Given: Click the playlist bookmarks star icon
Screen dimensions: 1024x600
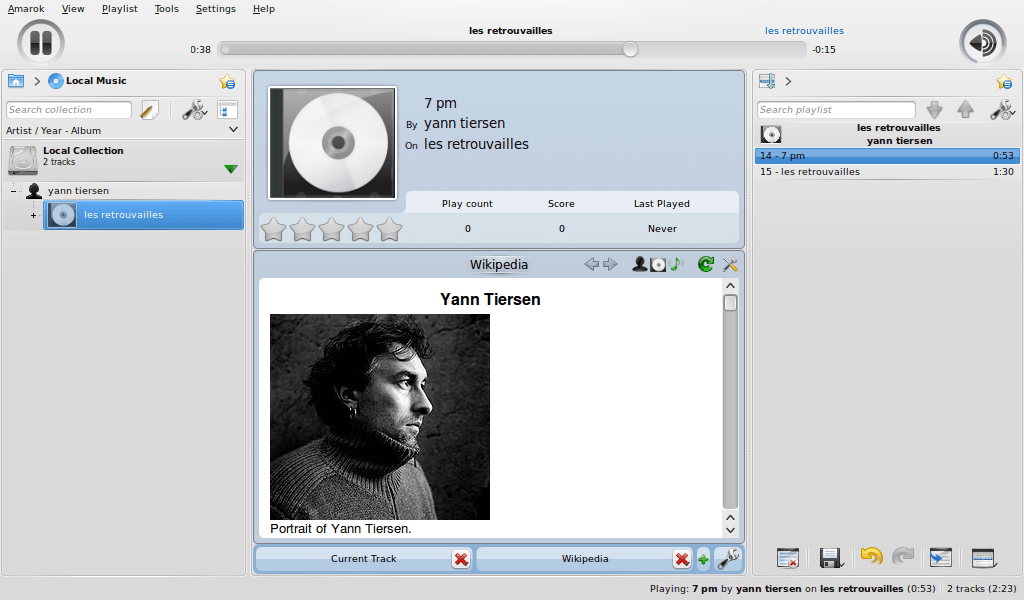Looking at the screenshot, I should pos(1004,82).
